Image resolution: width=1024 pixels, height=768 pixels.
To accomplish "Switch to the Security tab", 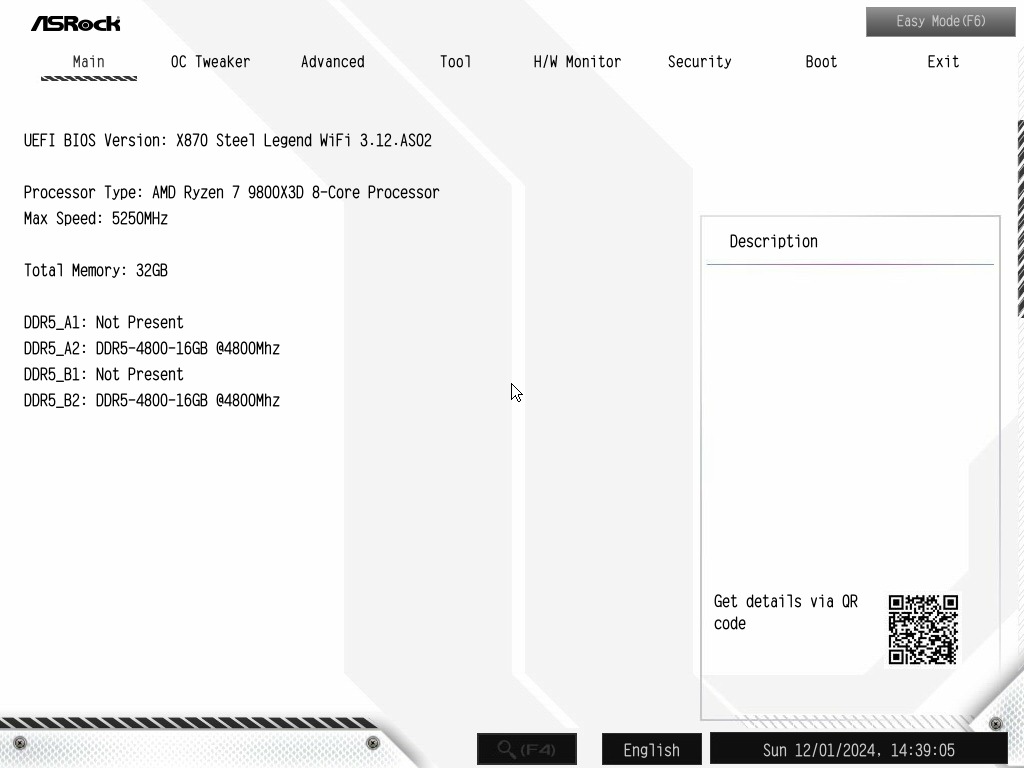I will click(699, 62).
